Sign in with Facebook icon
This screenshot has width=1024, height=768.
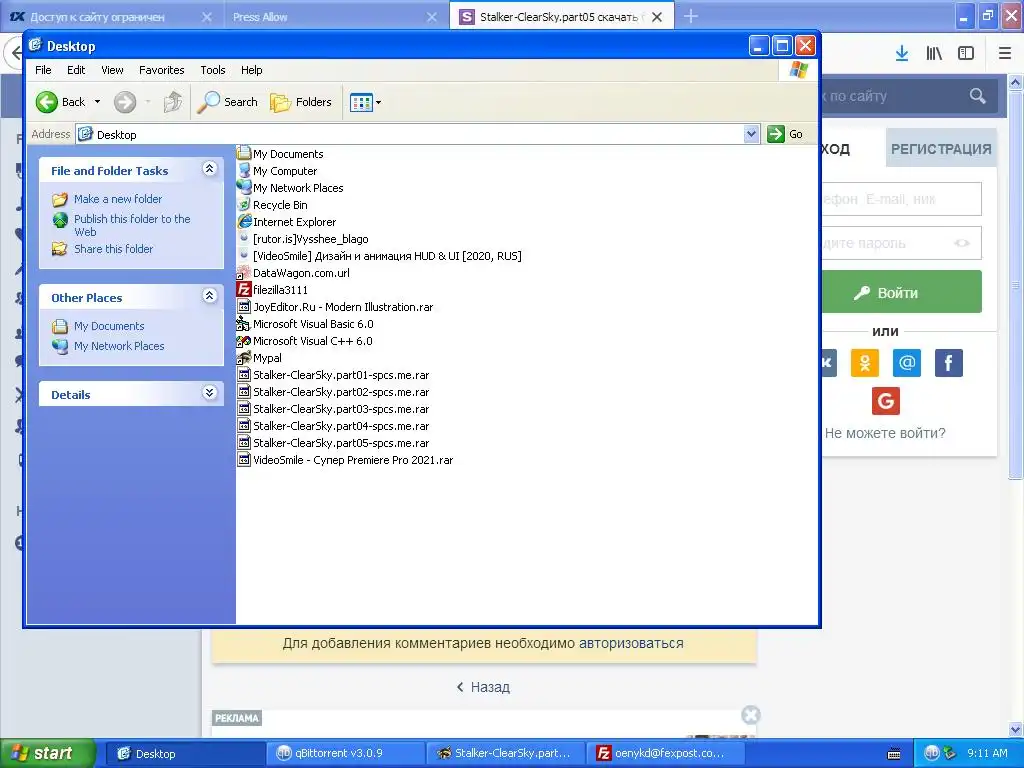tap(949, 363)
